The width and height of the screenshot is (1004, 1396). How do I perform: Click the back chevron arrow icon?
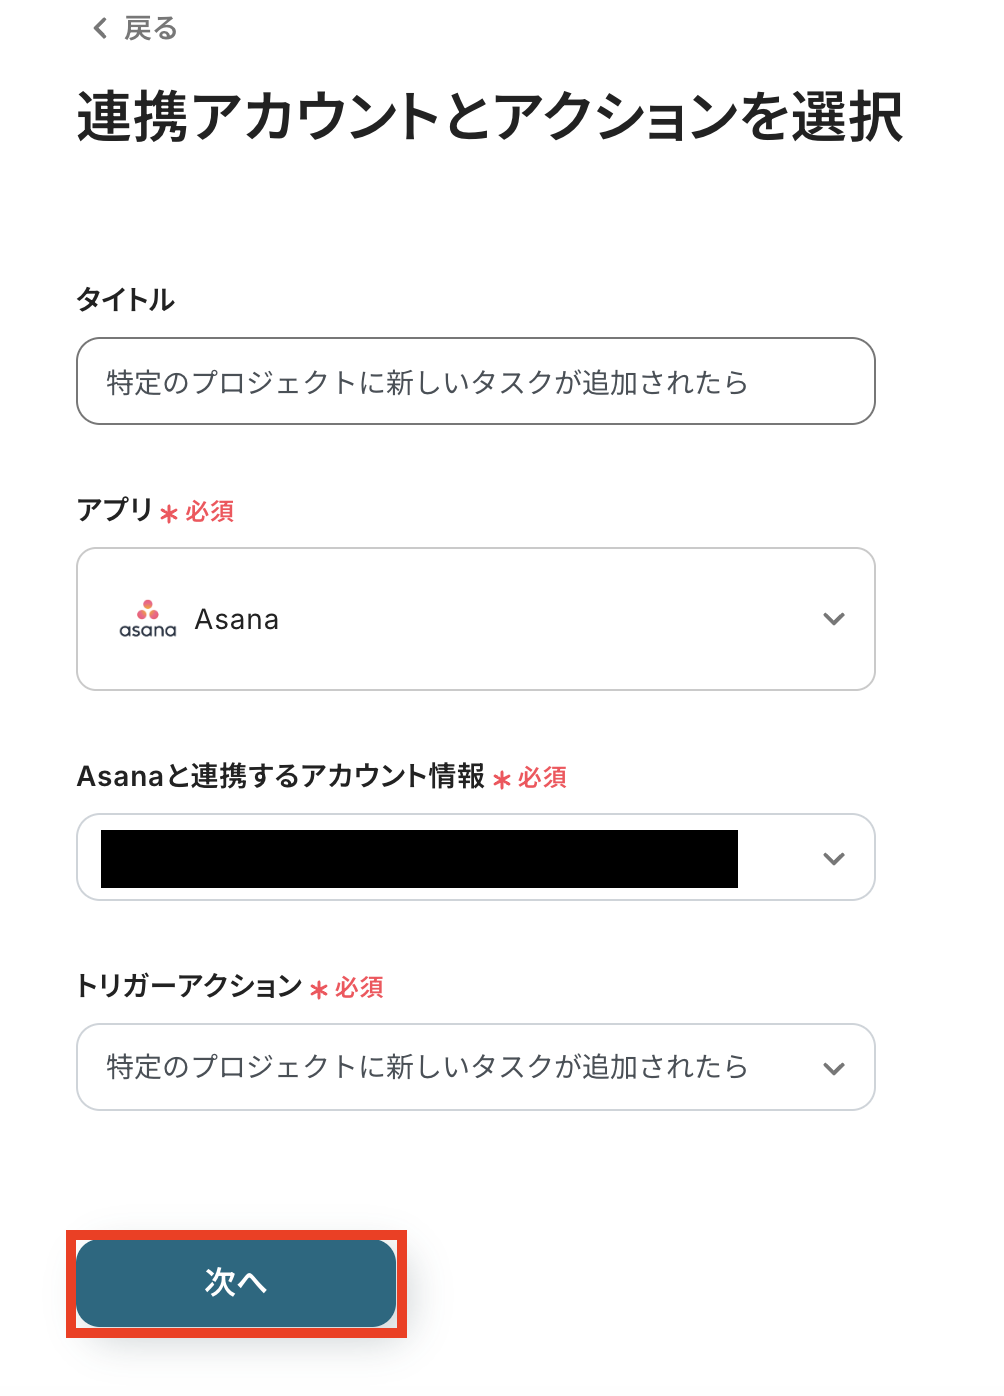click(x=100, y=28)
